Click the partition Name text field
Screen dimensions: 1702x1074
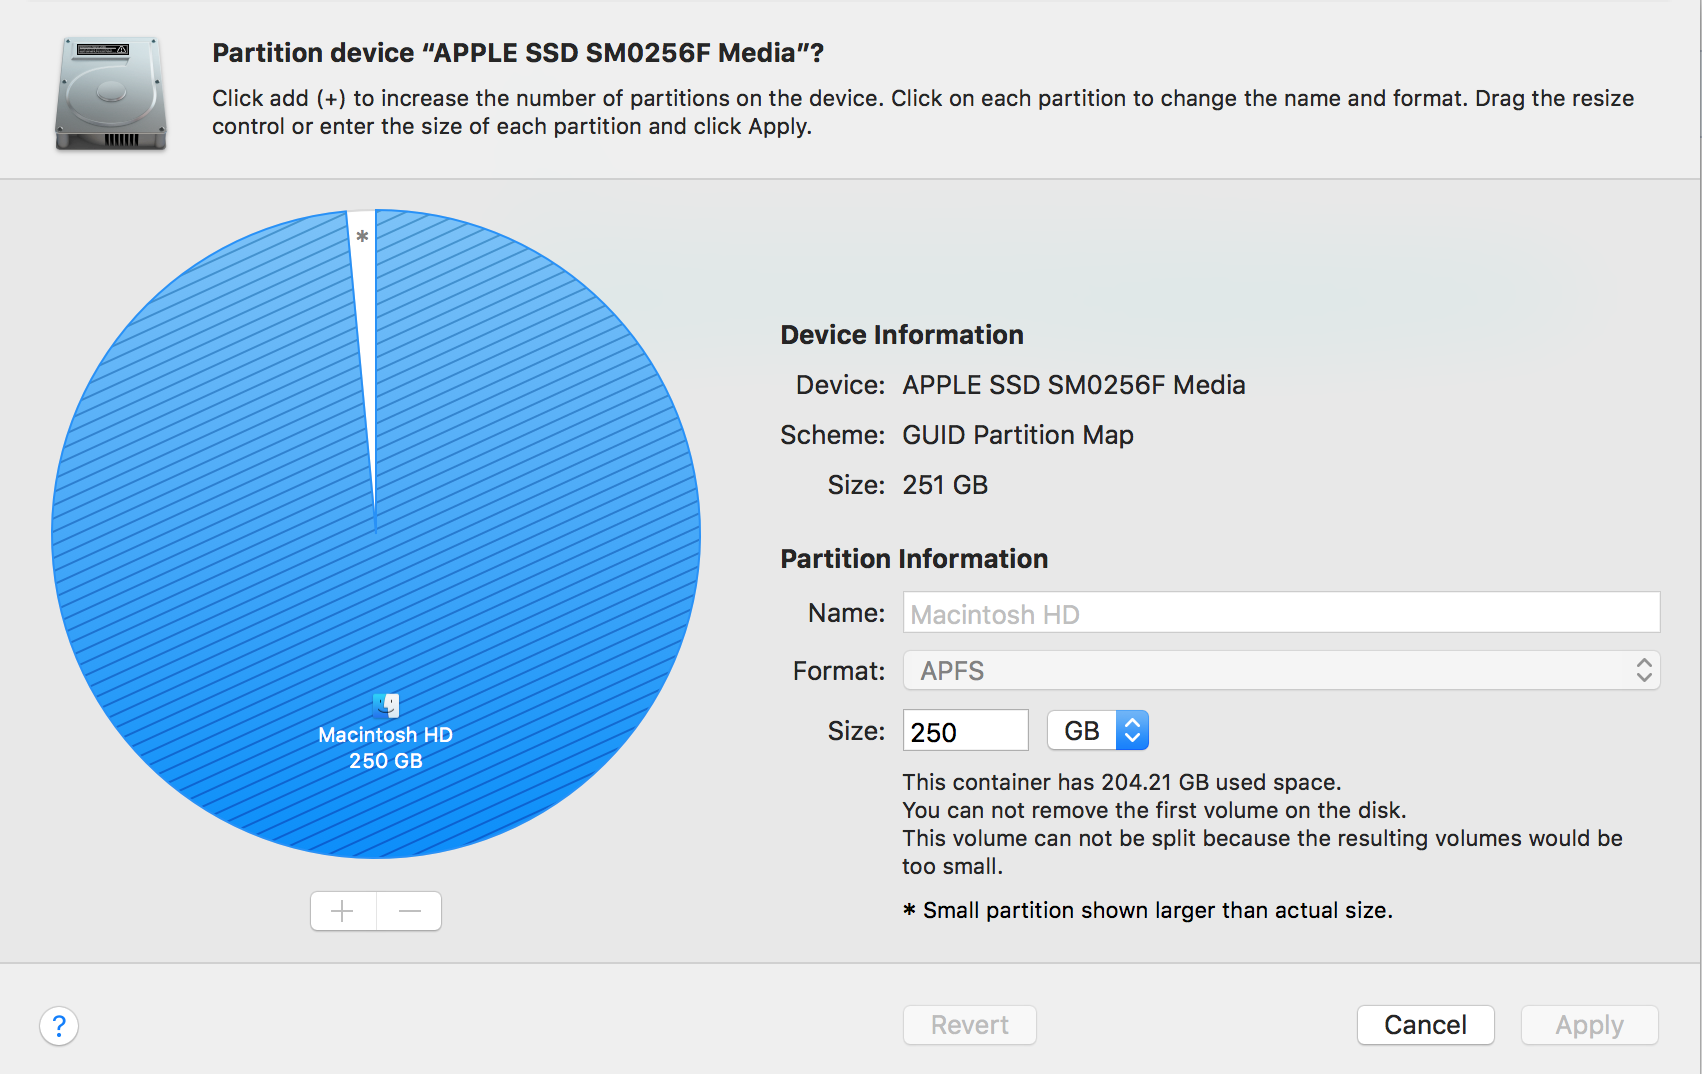click(1281, 613)
